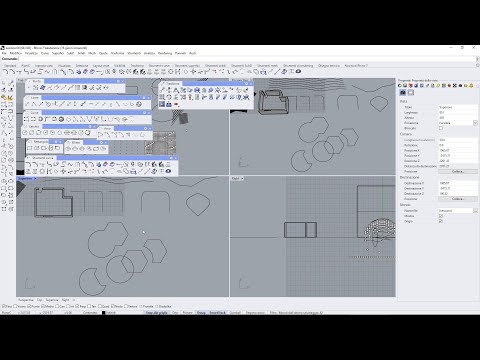Enable the Bloccata checkbox in view properties

[441, 128]
